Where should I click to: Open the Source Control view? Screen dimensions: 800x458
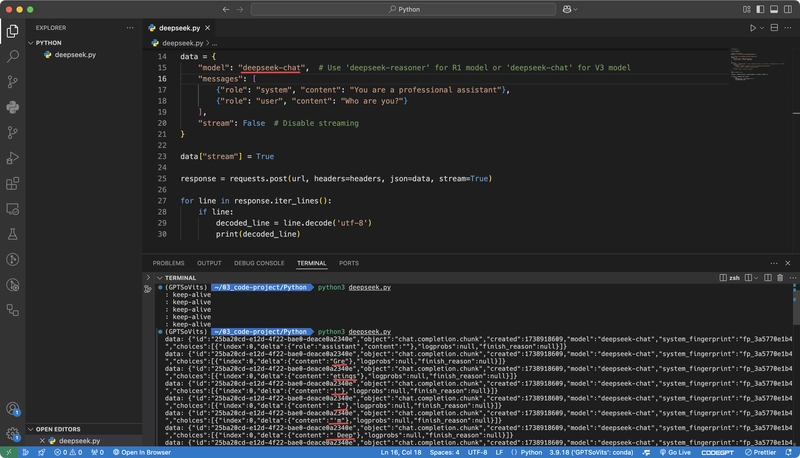[12, 82]
